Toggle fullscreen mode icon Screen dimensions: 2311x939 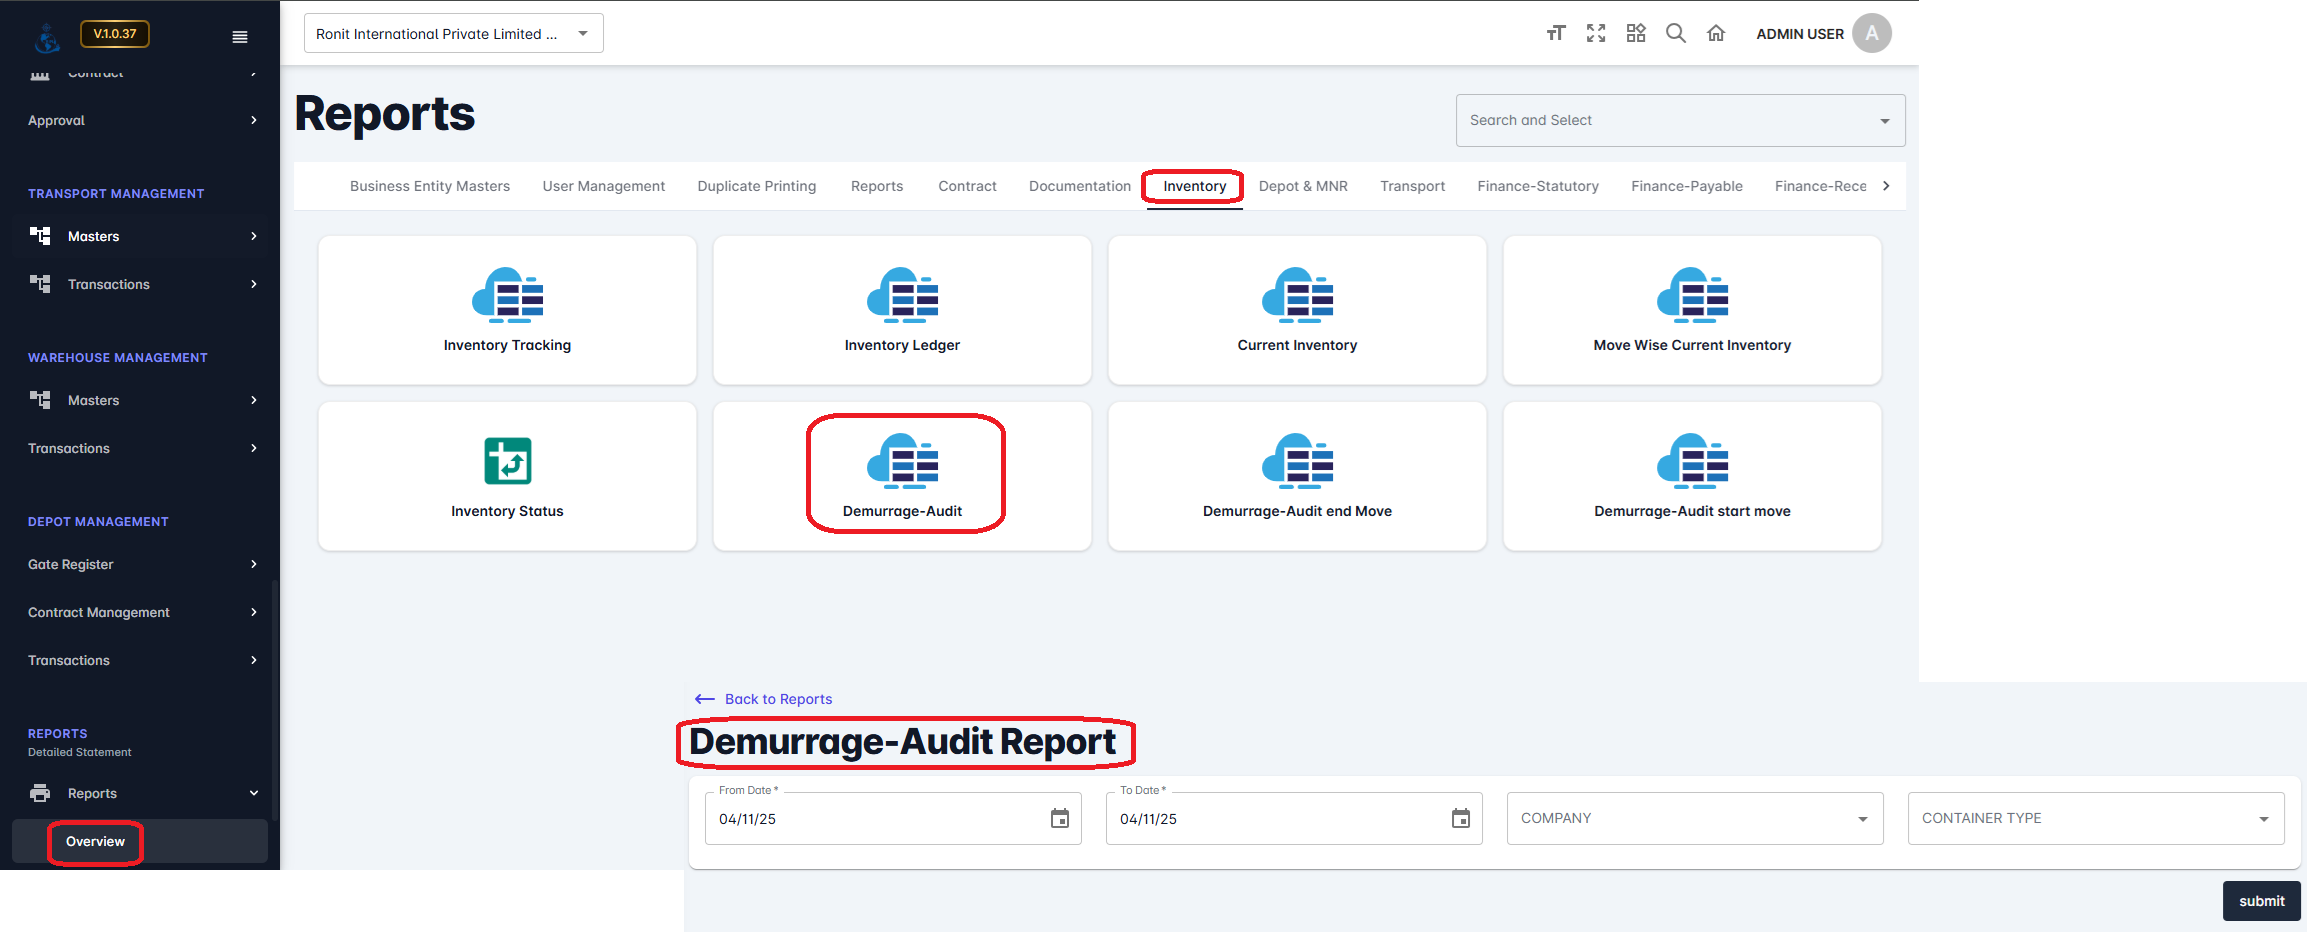[1595, 34]
